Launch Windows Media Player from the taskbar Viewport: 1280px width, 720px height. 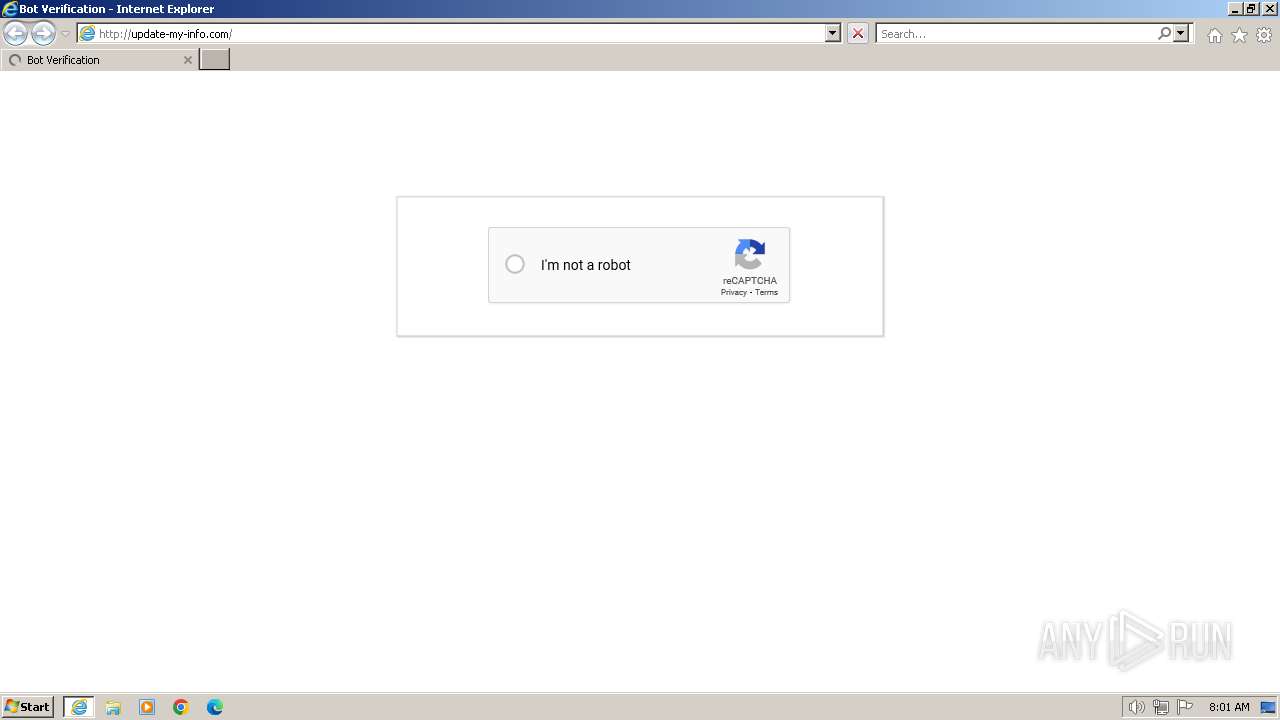click(x=147, y=707)
